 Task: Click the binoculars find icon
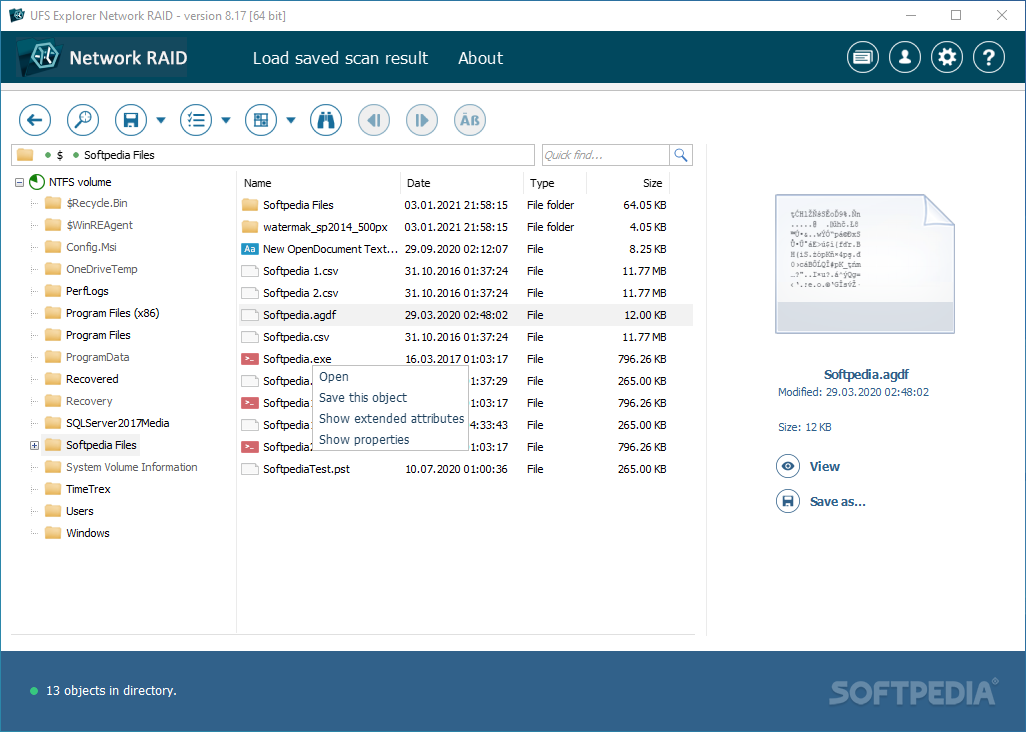[x=326, y=120]
